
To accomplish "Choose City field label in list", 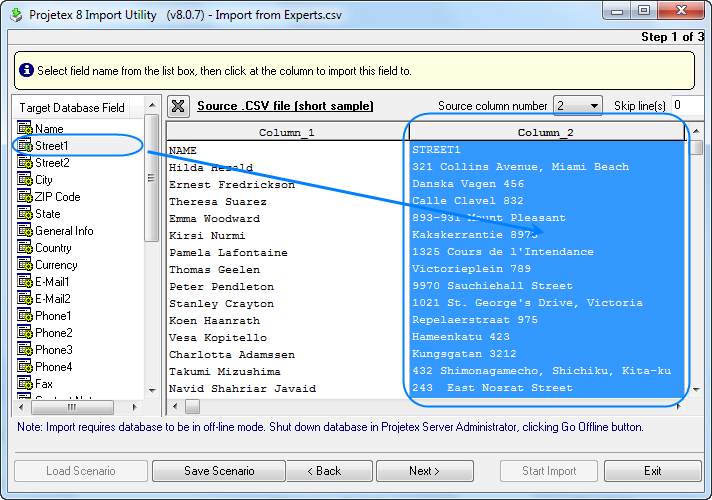I will [x=44, y=180].
